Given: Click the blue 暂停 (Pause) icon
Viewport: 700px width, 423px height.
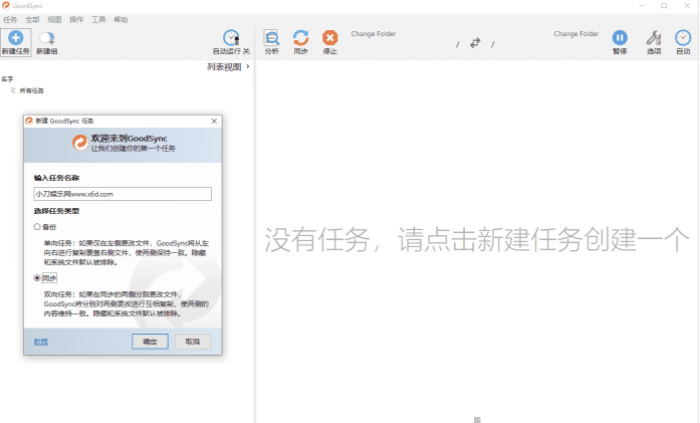Looking at the screenshot, I should point(620,38).
